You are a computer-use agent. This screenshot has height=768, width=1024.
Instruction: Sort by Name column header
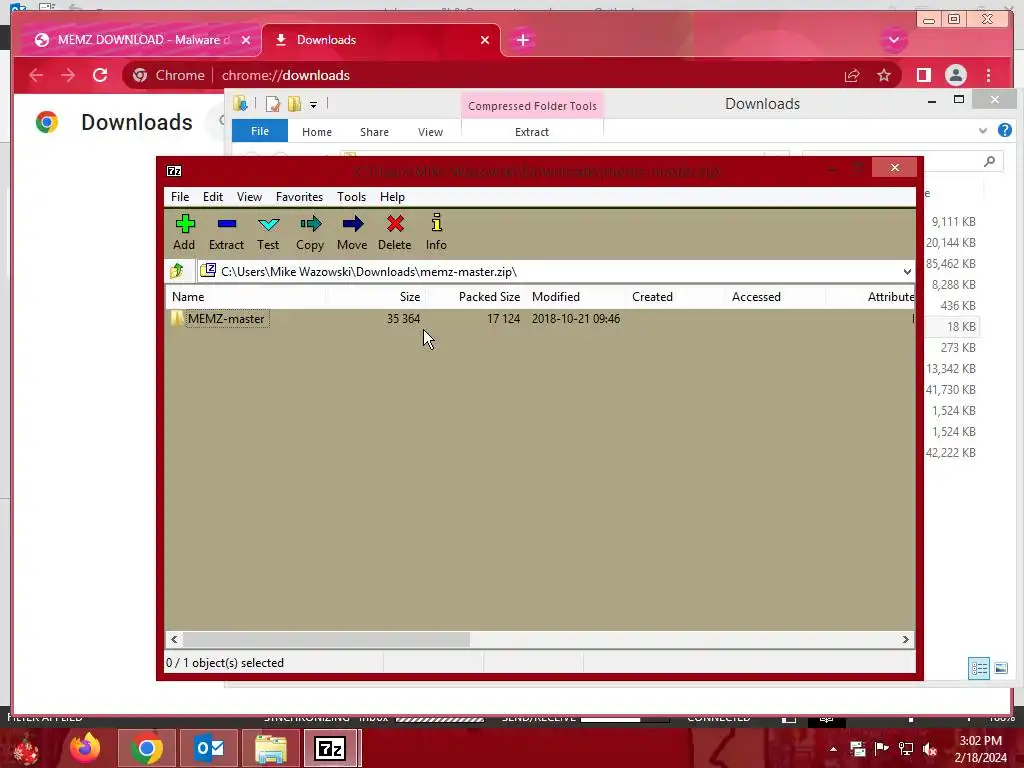pos(246,296)
